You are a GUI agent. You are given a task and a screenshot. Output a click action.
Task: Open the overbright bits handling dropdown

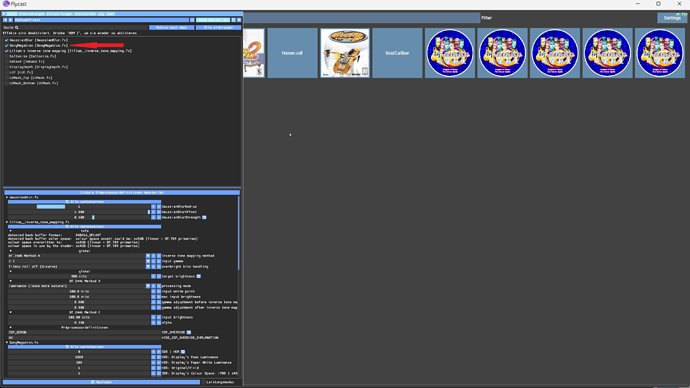pos(148,267)
